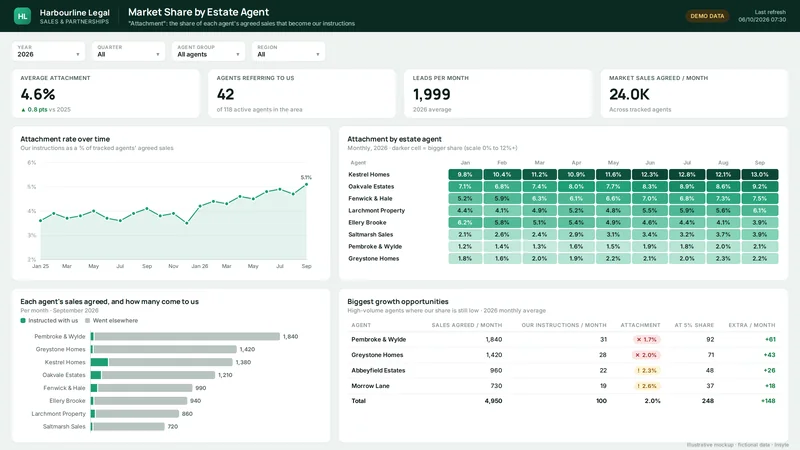Screen dimensions: 800x450
Task: Sort by Attachment column header
Action: 640,325
